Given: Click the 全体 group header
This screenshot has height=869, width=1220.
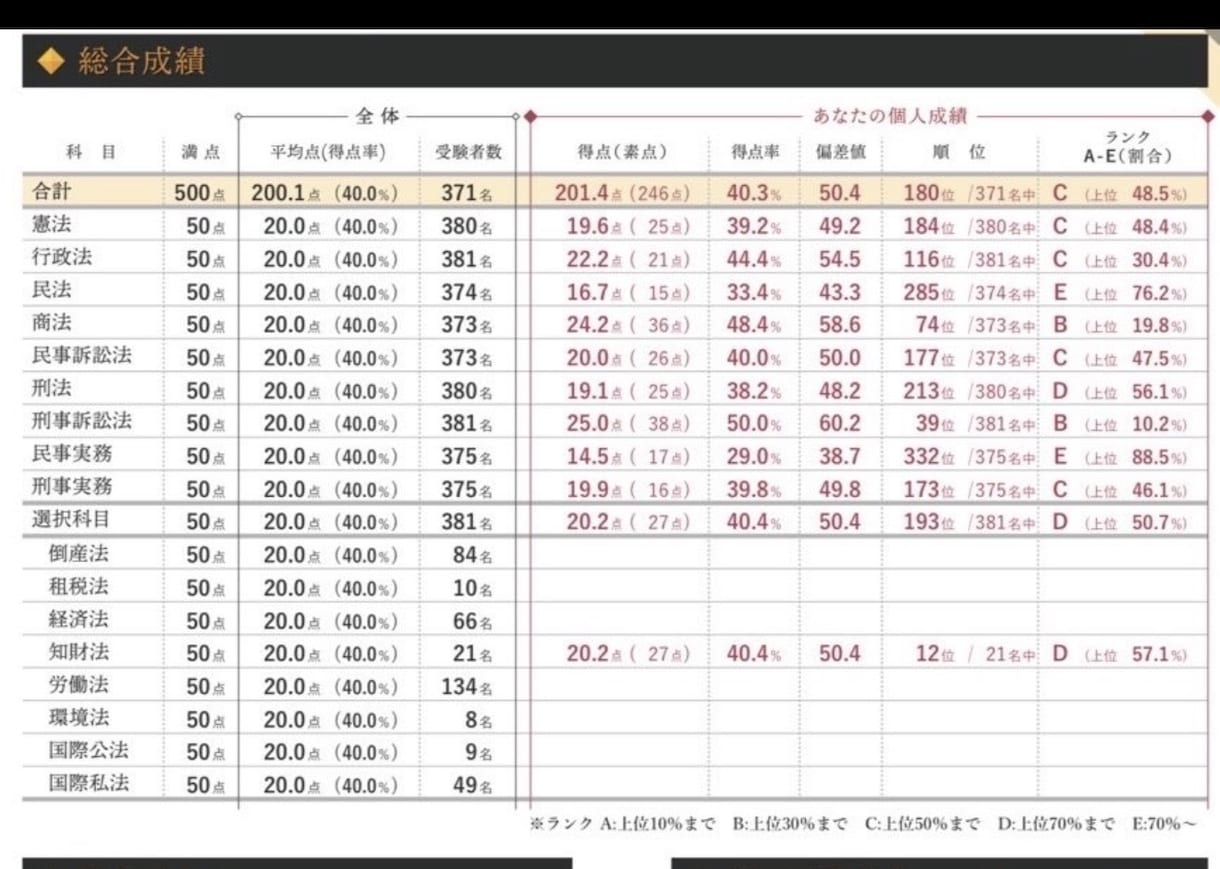Looking at the screenshot, I should point(377,117).
